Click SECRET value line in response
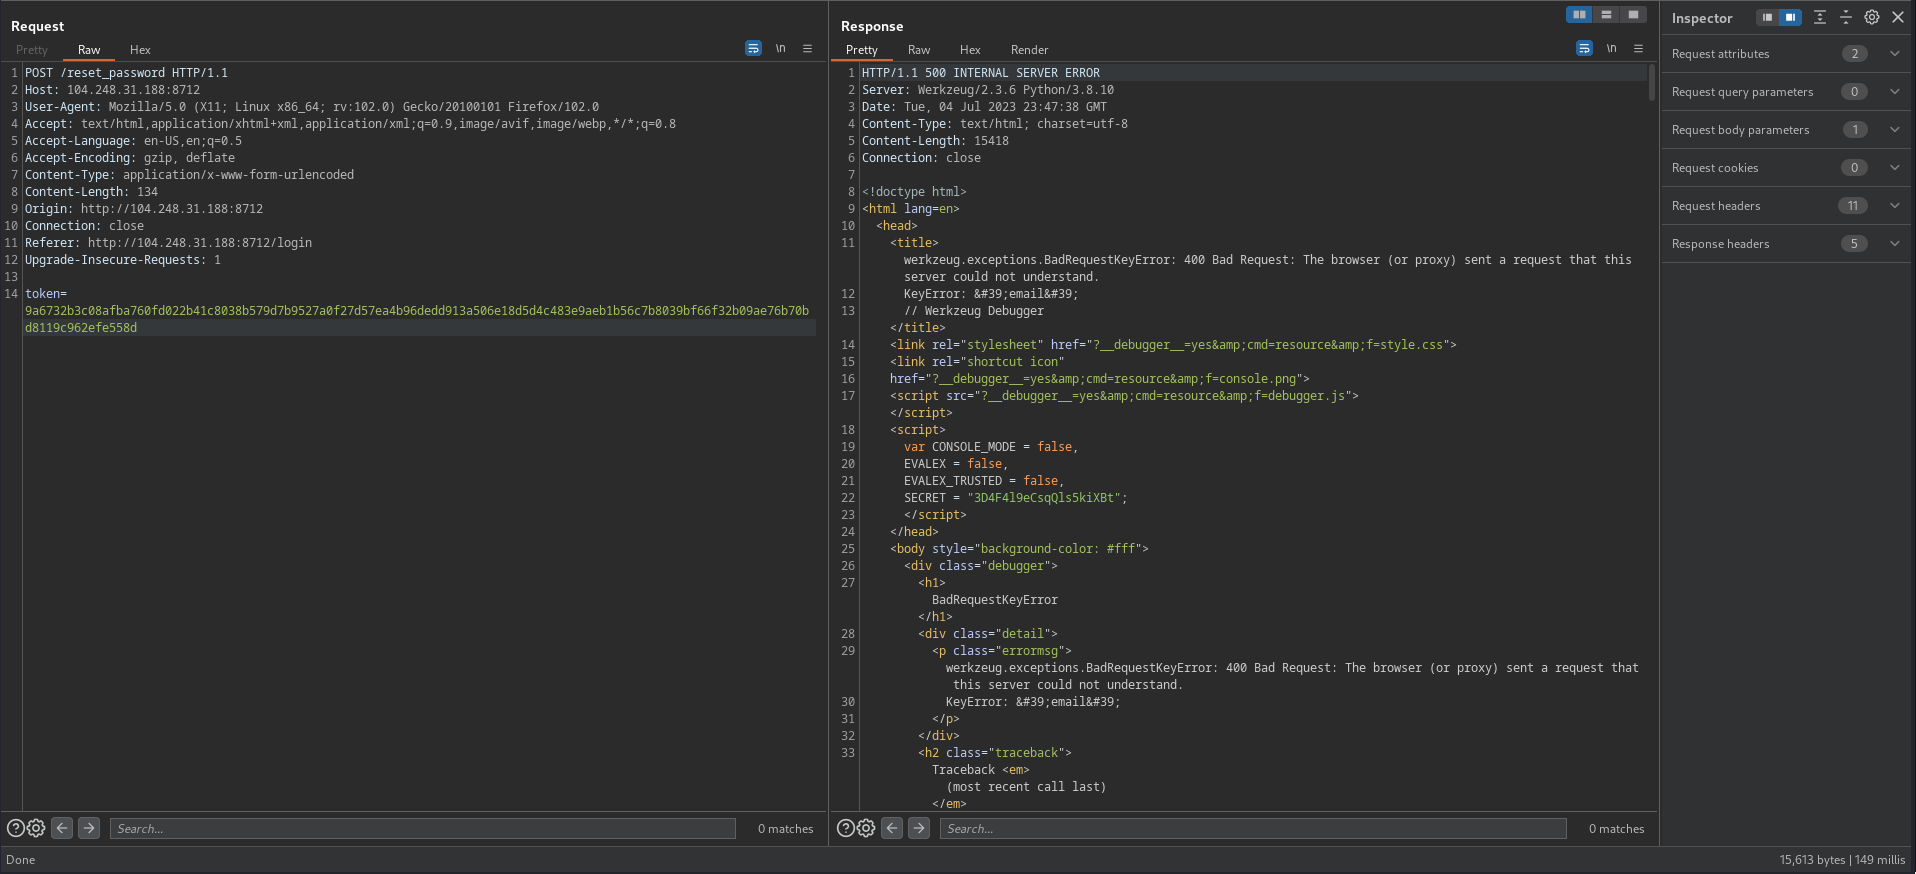This screenshot has width=1916, height=874. pos(1015,498)
